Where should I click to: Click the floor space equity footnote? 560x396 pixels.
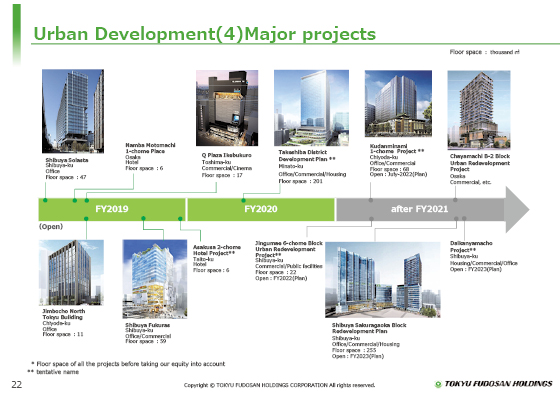pyautogui.click(x=128, y=364)
